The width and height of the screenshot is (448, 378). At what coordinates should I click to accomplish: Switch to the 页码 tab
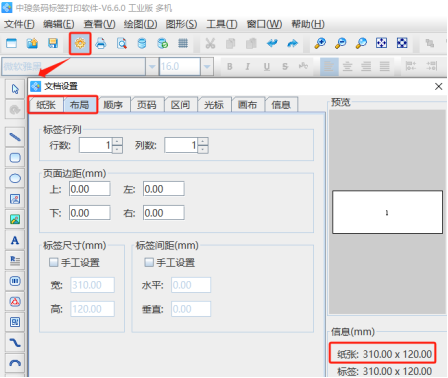tap(147, 105)
